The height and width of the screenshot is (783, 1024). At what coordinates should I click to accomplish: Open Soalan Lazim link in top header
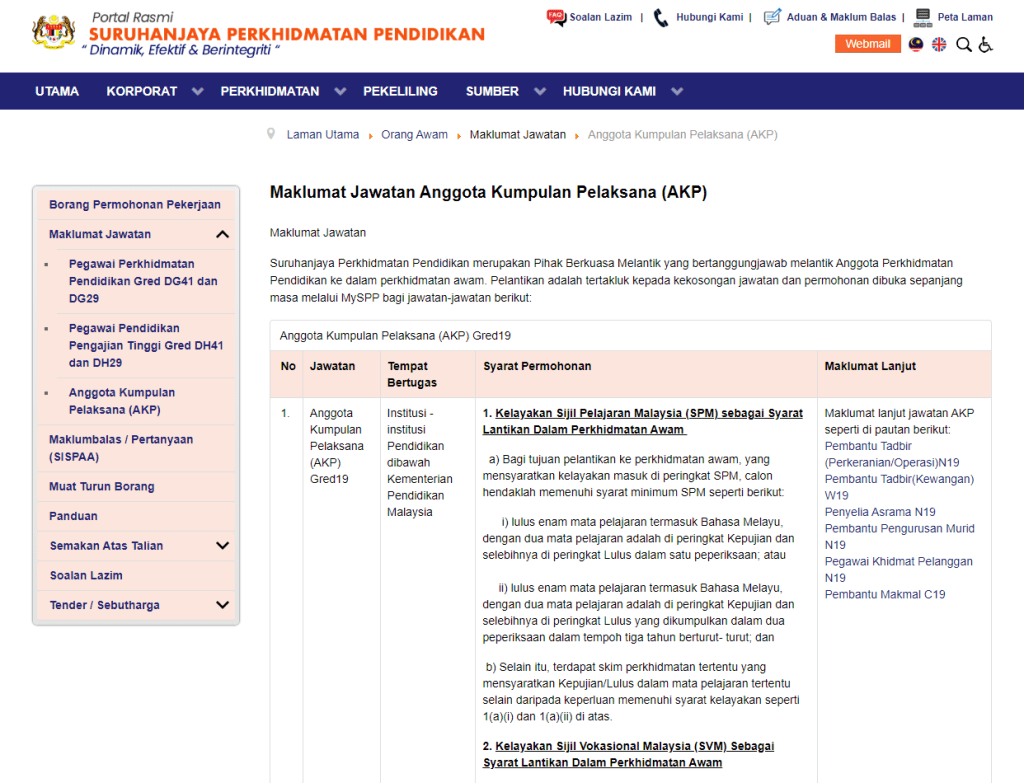[600, 17]
